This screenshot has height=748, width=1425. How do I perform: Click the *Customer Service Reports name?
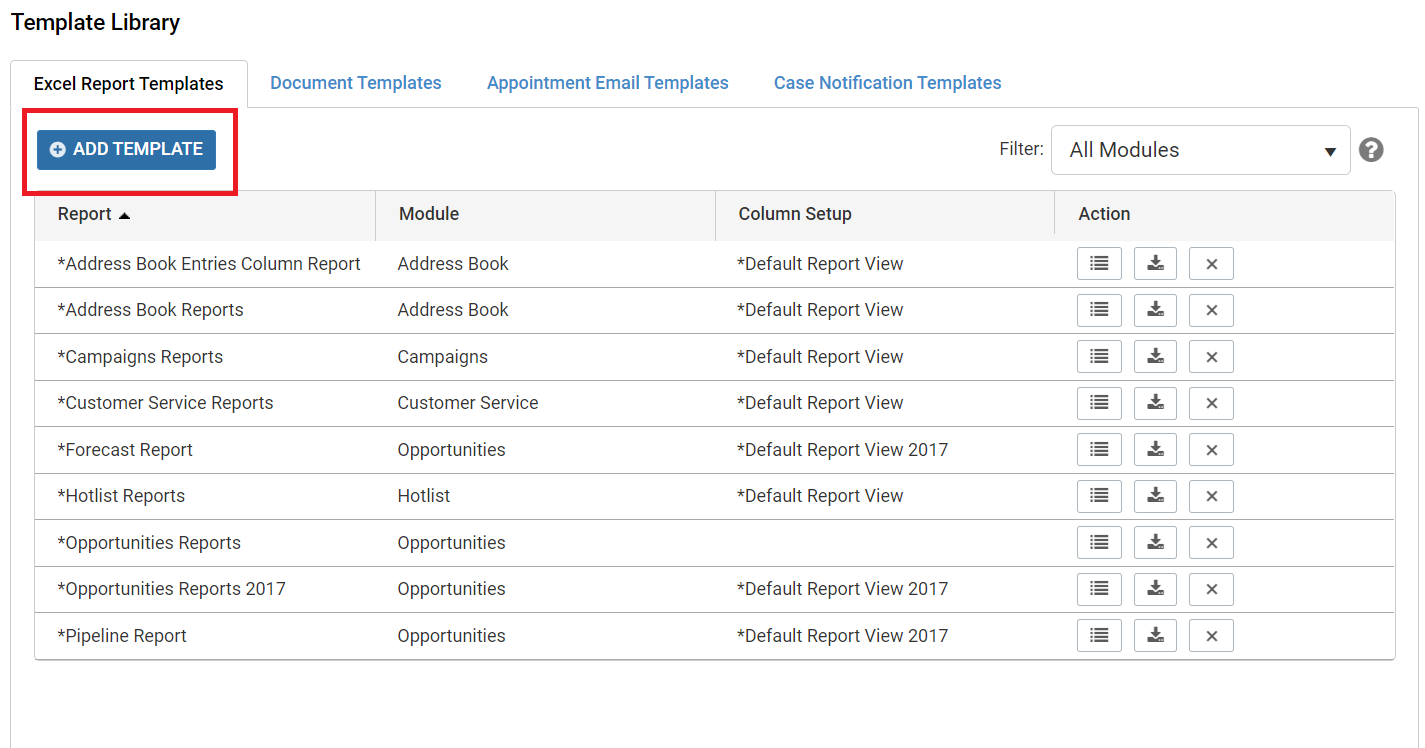point(165,403)
